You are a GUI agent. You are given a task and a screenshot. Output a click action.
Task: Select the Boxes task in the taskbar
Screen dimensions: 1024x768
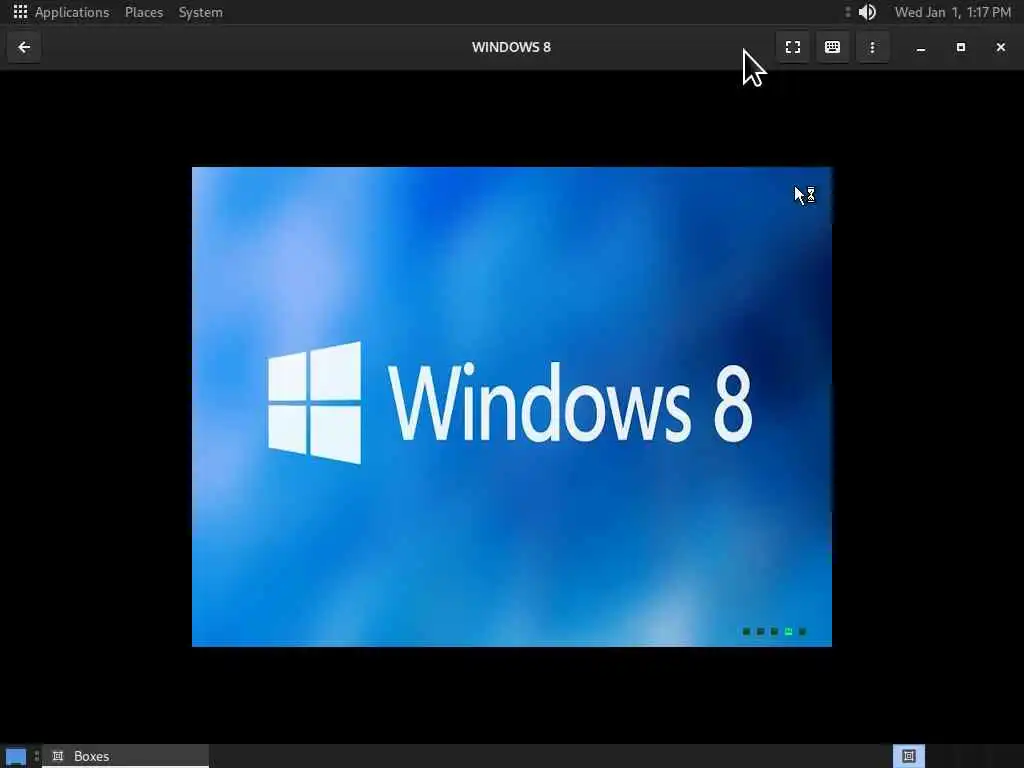pyautogui.click(x=125, y=756)
